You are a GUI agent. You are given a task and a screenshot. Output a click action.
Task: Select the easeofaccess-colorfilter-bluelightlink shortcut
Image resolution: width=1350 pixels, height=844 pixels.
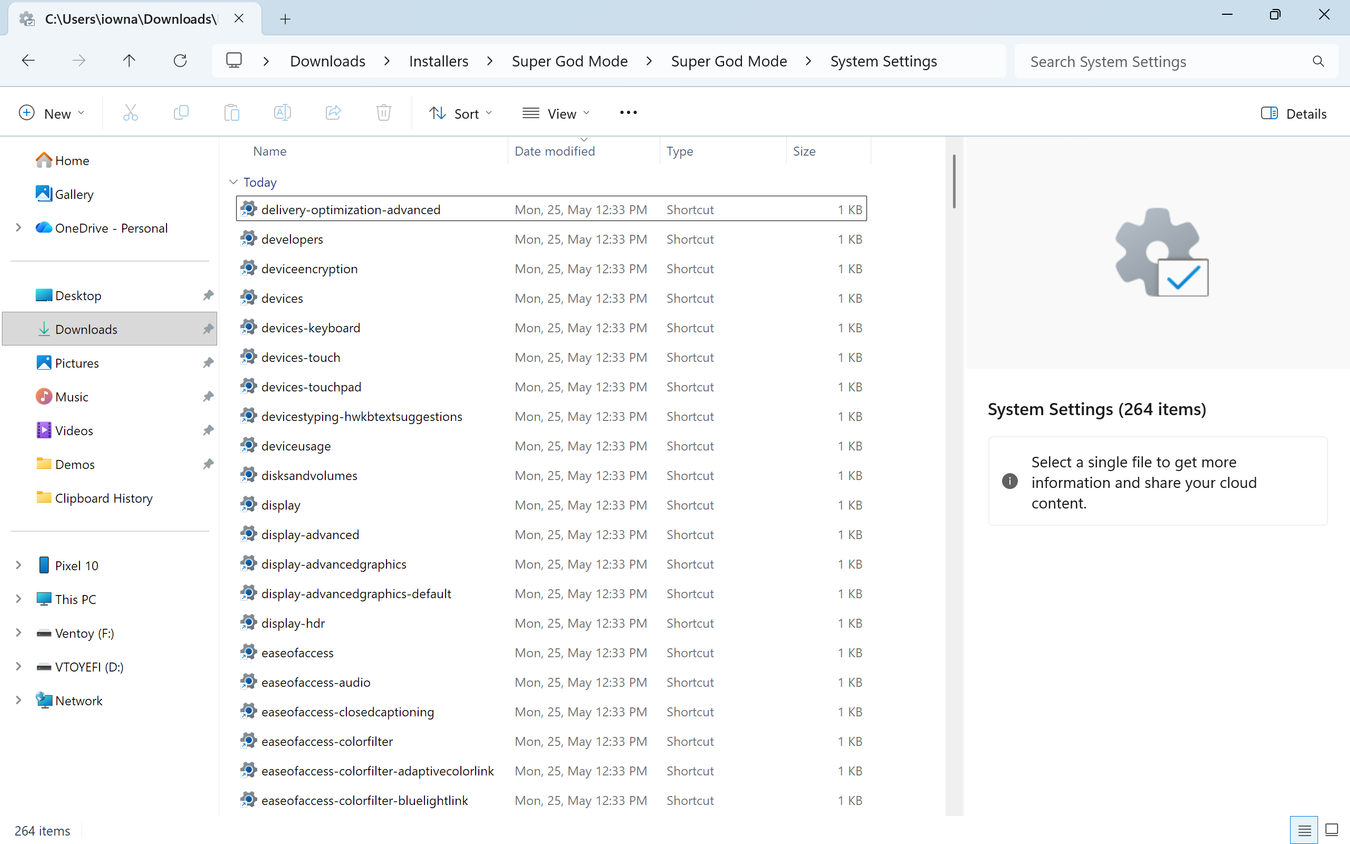click(551, 800)
